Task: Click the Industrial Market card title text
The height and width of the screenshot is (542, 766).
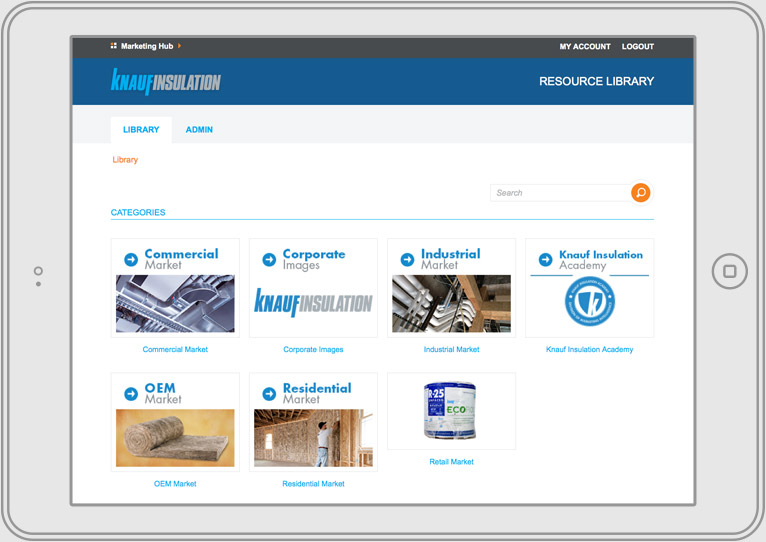Action: pos(450,259)
